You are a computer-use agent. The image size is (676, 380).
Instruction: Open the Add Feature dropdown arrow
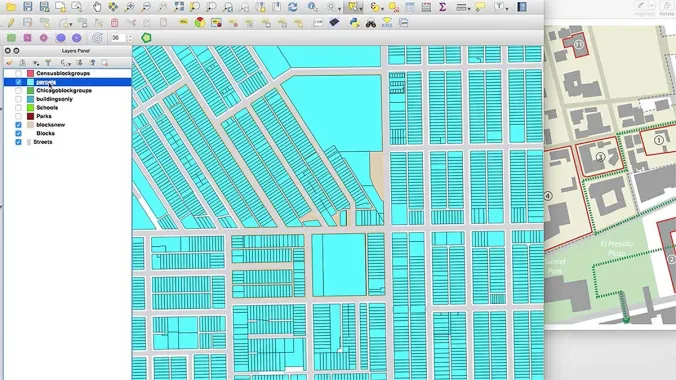[x=71, y=24]
